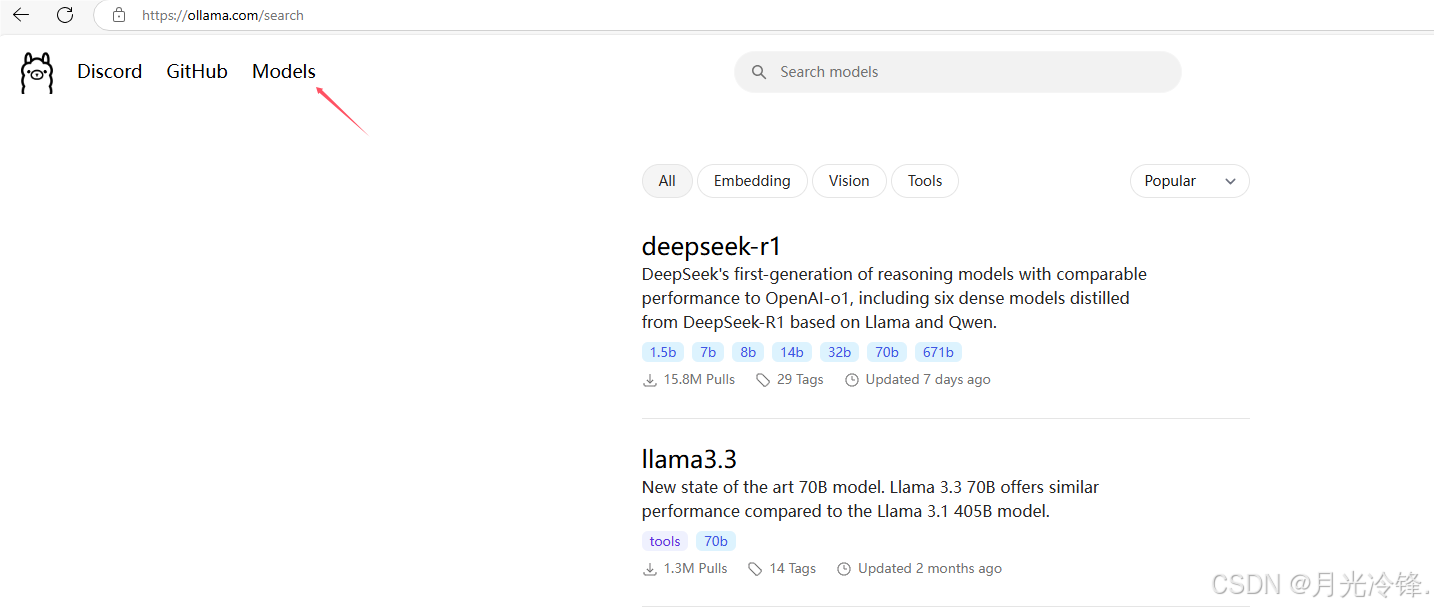Viewport: 1434px width, 610px height.
Task: Open the llama3.3 model page
Action: 689,460
